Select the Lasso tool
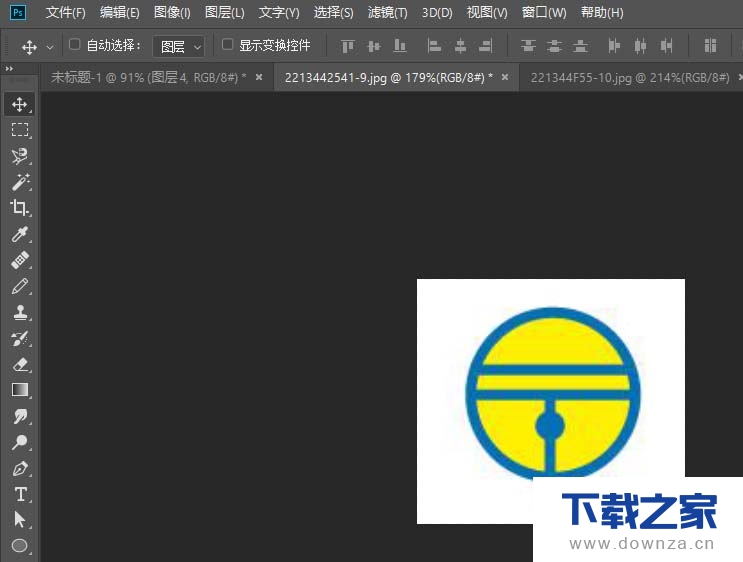 click(19, 156)
